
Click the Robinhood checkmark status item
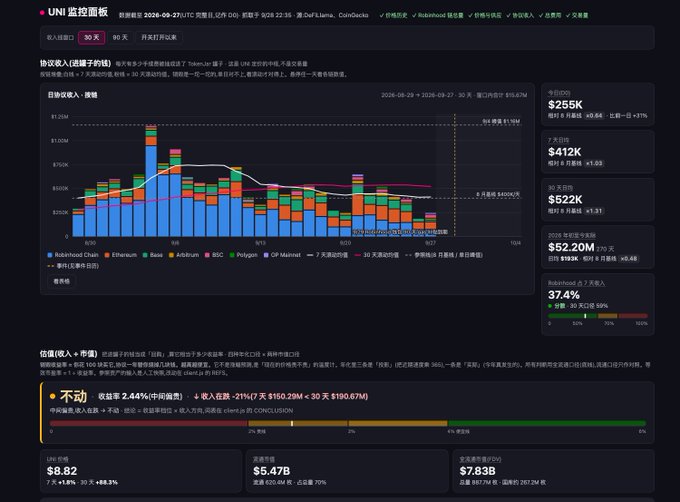click(x=438, y=15)
